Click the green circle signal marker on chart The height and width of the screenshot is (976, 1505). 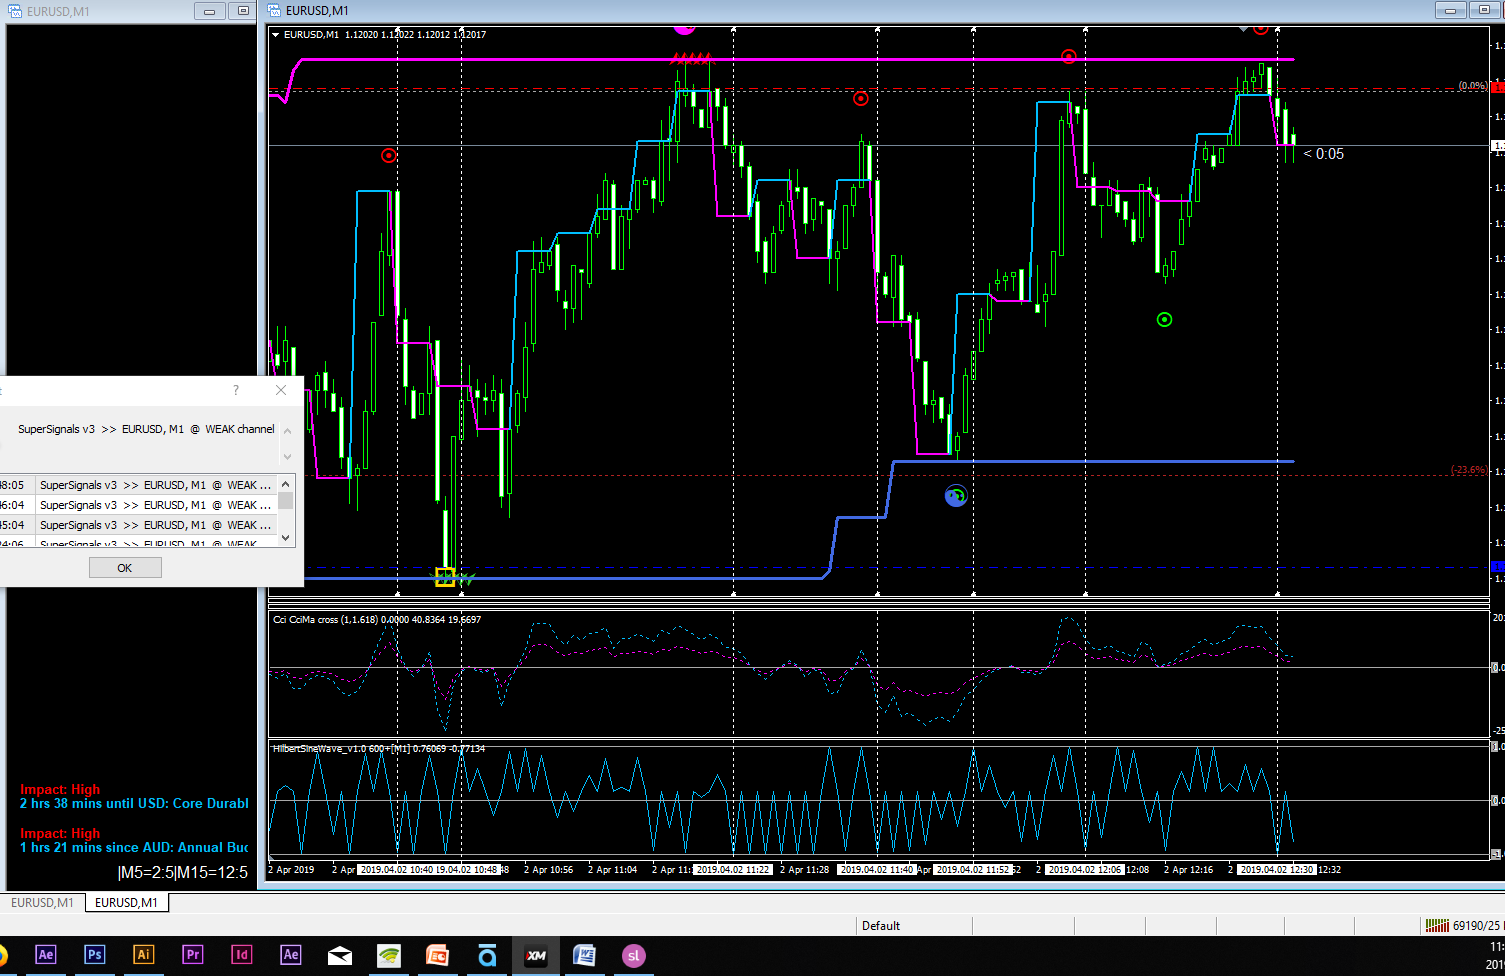(x=1164, y=320)
